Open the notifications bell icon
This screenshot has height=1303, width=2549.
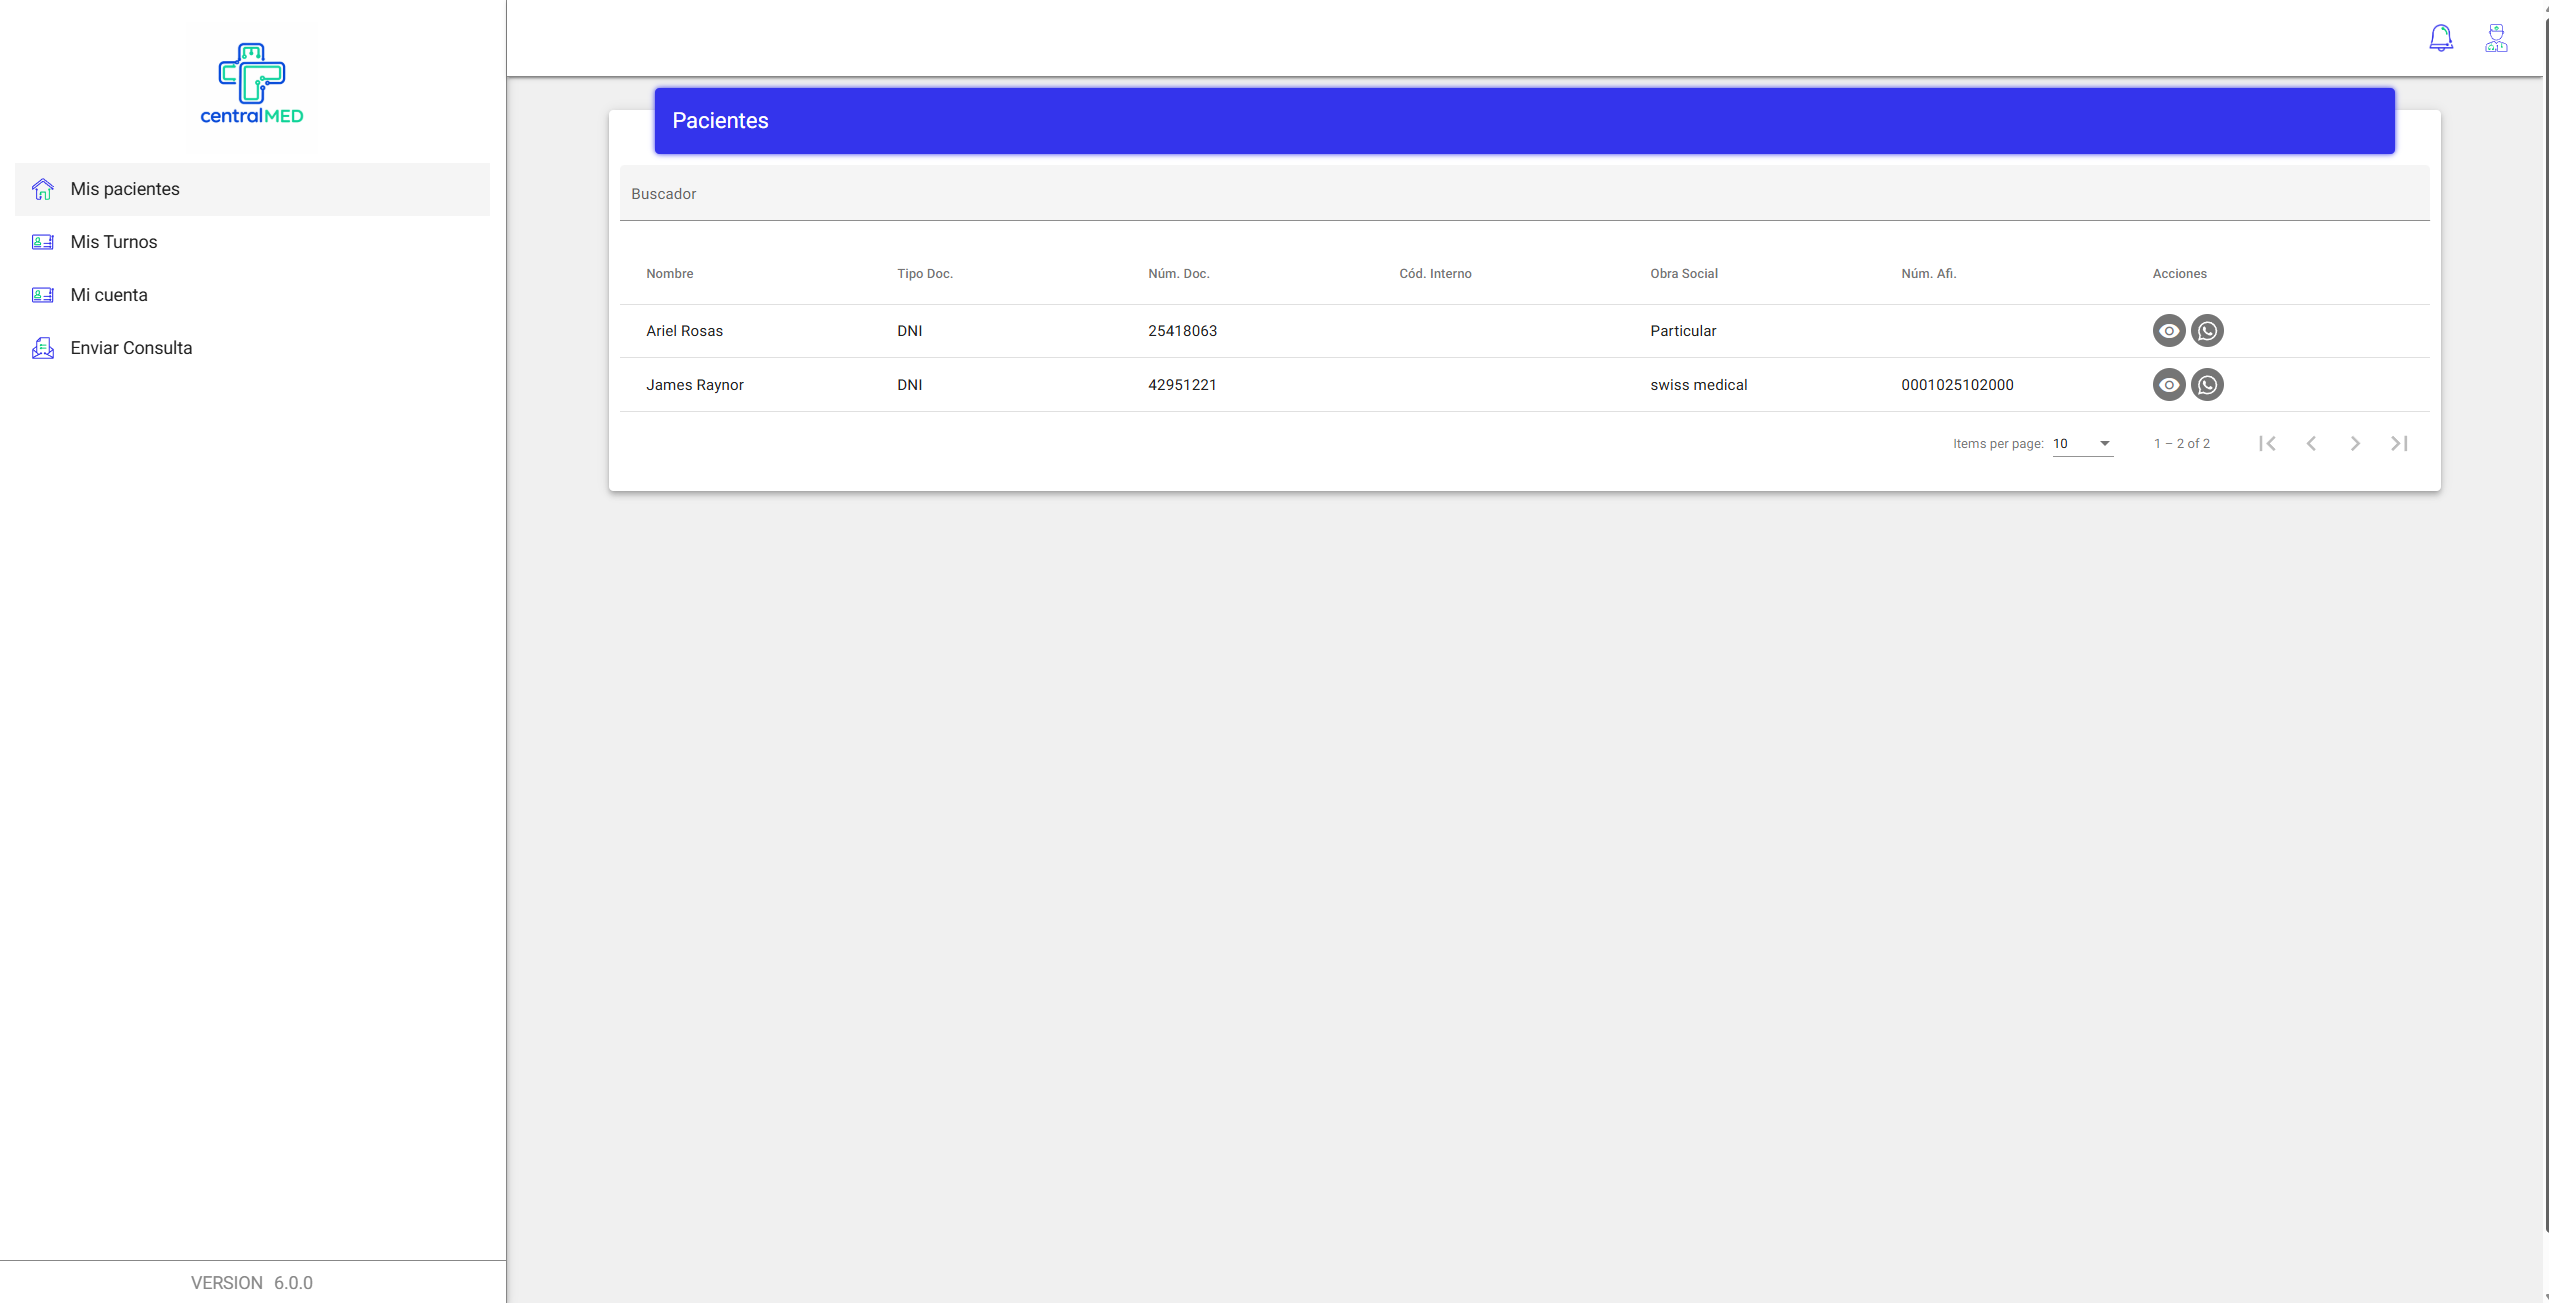2440,38
